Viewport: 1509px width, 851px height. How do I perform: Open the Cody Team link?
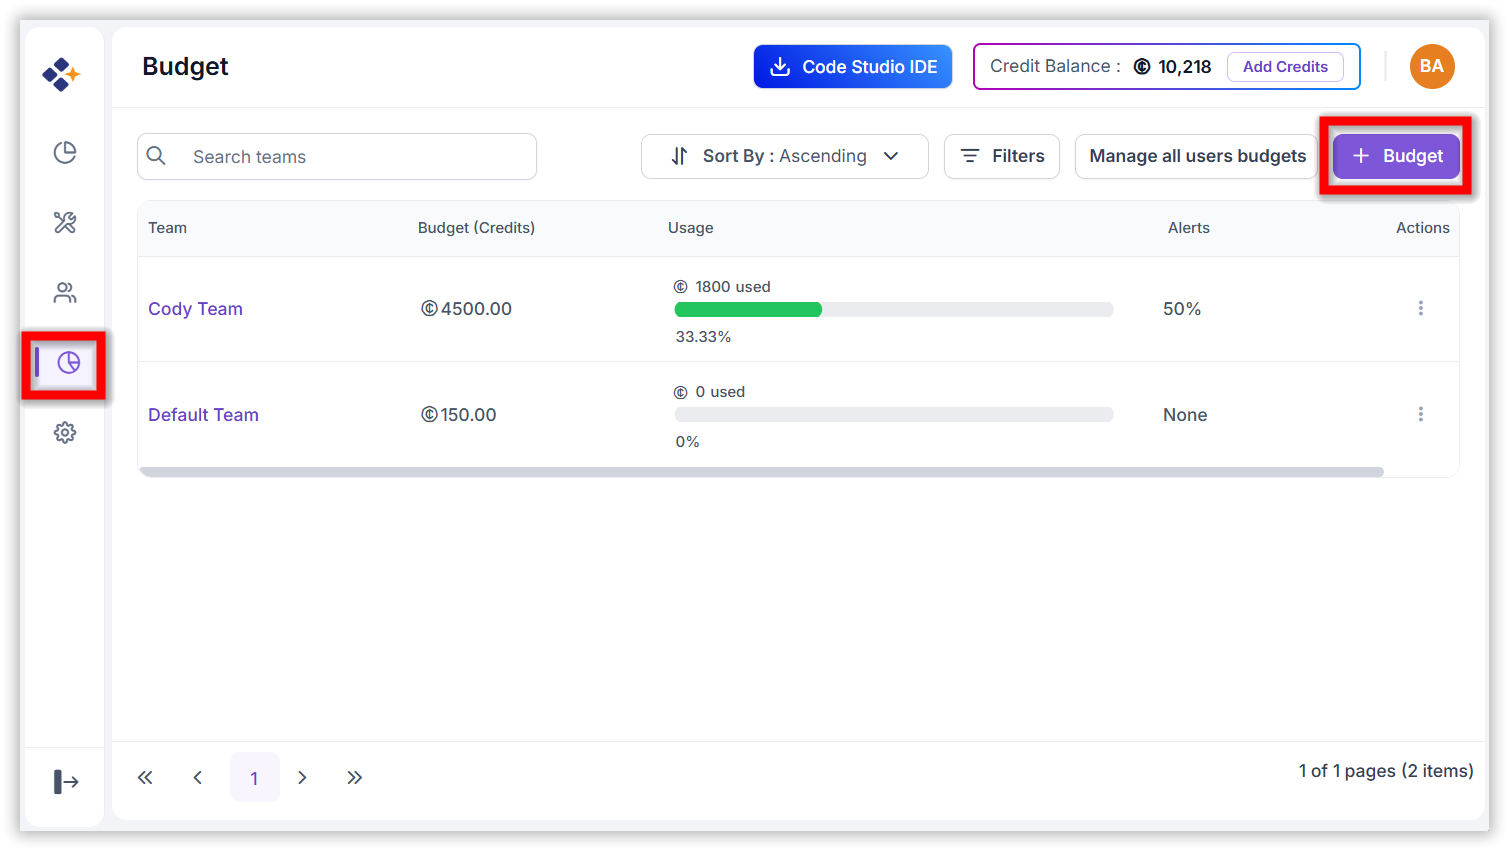(x=195, y=309)
